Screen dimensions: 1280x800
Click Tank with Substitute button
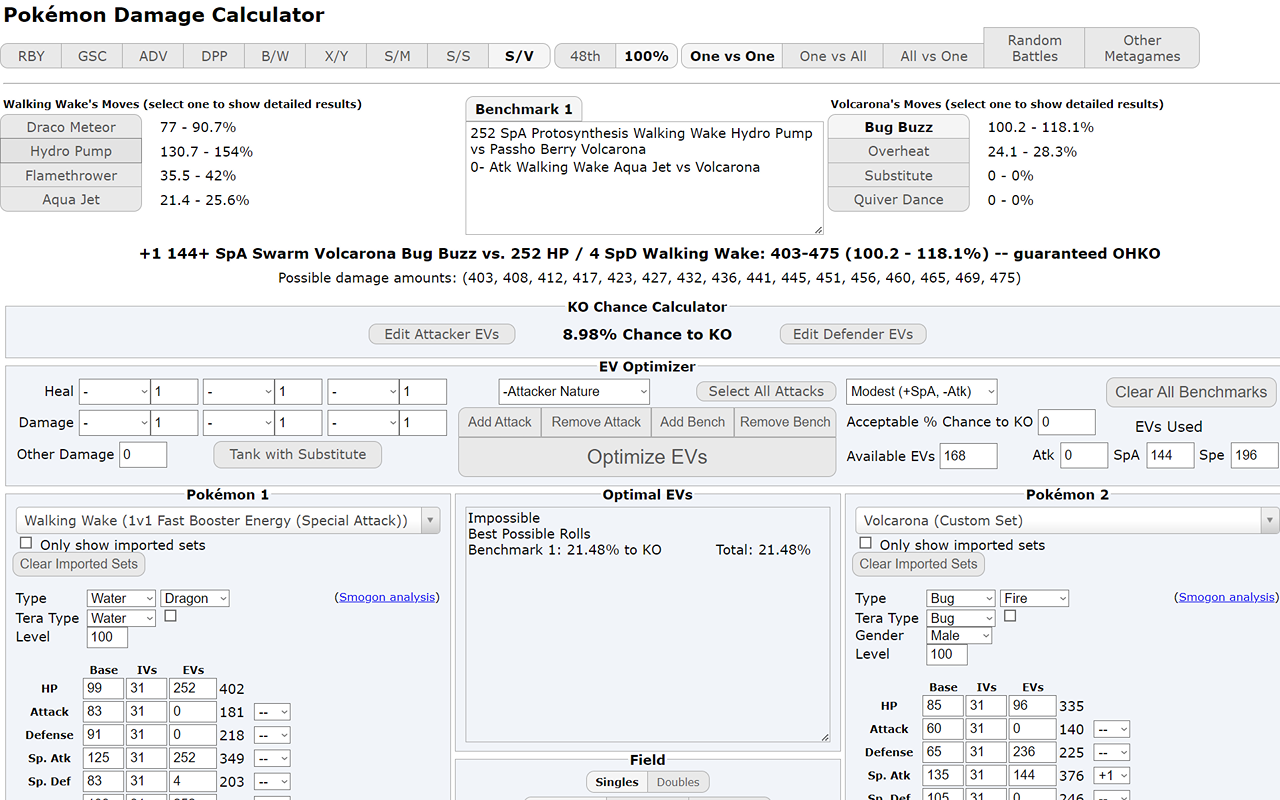(x=297, y=454)
